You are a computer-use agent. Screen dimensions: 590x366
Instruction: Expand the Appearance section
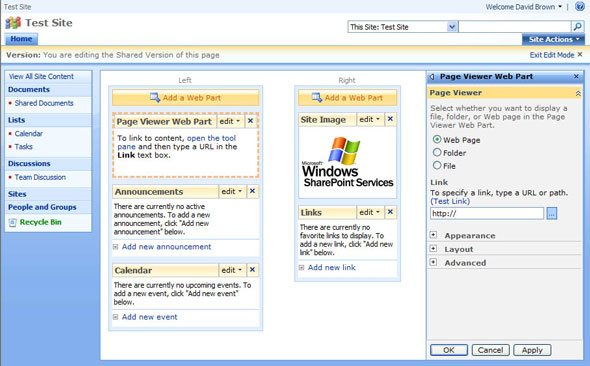(433, 235)
